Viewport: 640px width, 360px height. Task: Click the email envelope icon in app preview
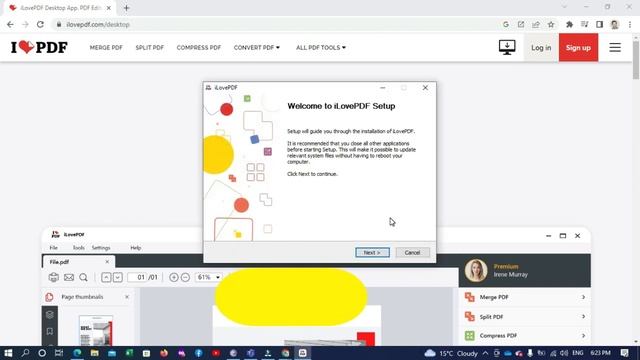click(69, 278)
